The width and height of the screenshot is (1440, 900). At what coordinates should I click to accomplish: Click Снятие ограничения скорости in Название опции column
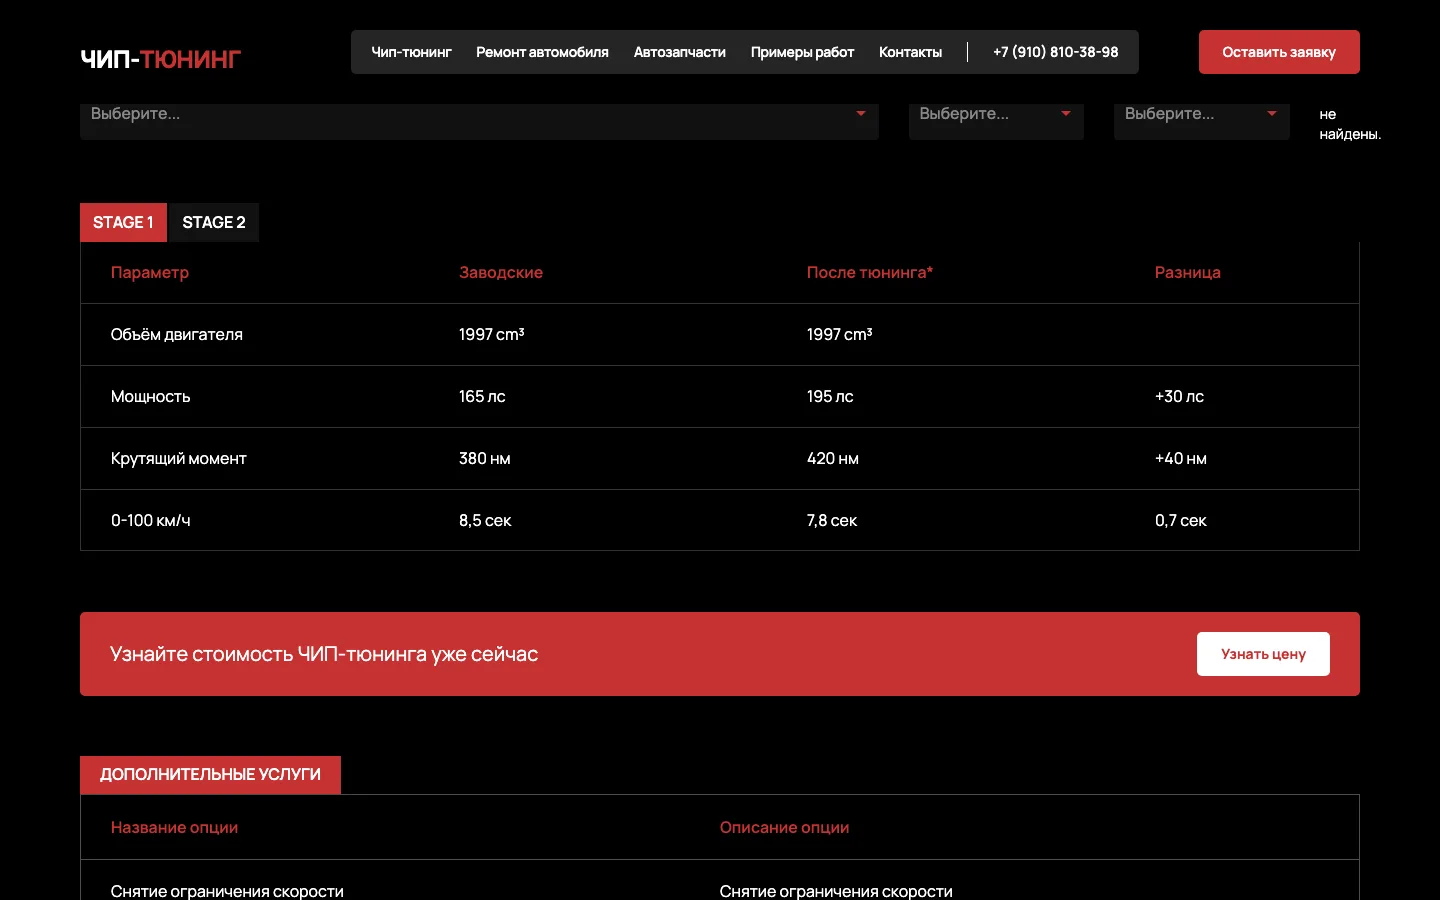pos(227,891)
